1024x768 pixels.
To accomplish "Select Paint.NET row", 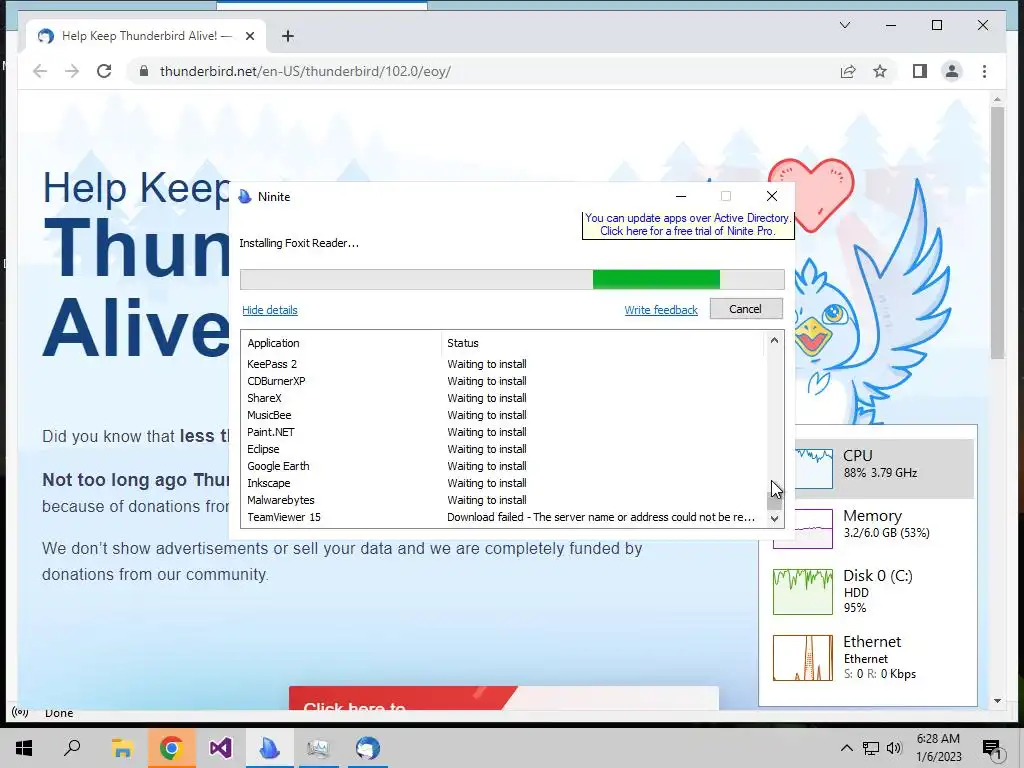I will 503,432.
